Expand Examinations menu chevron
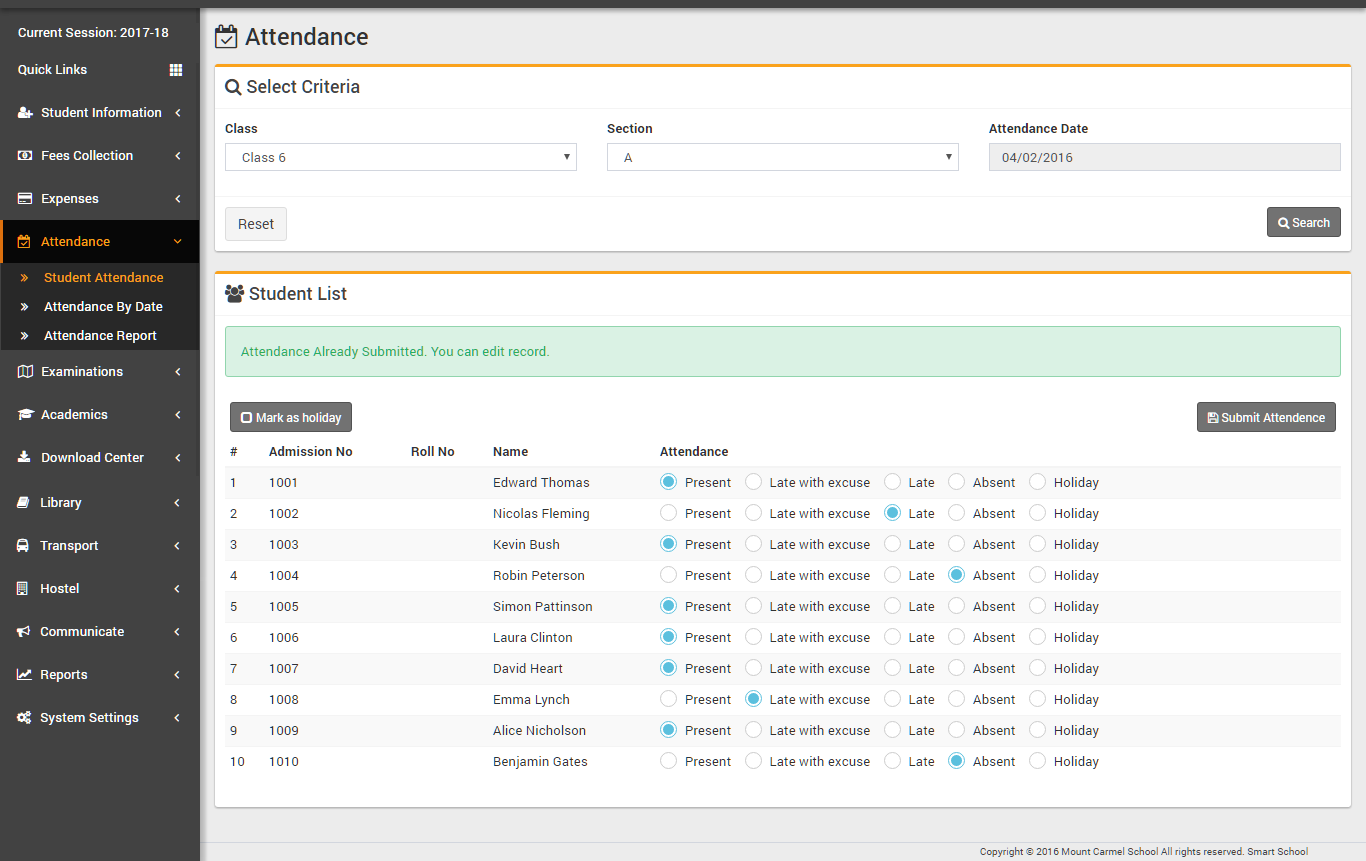 pyautogui.click(x=178, y=372)
